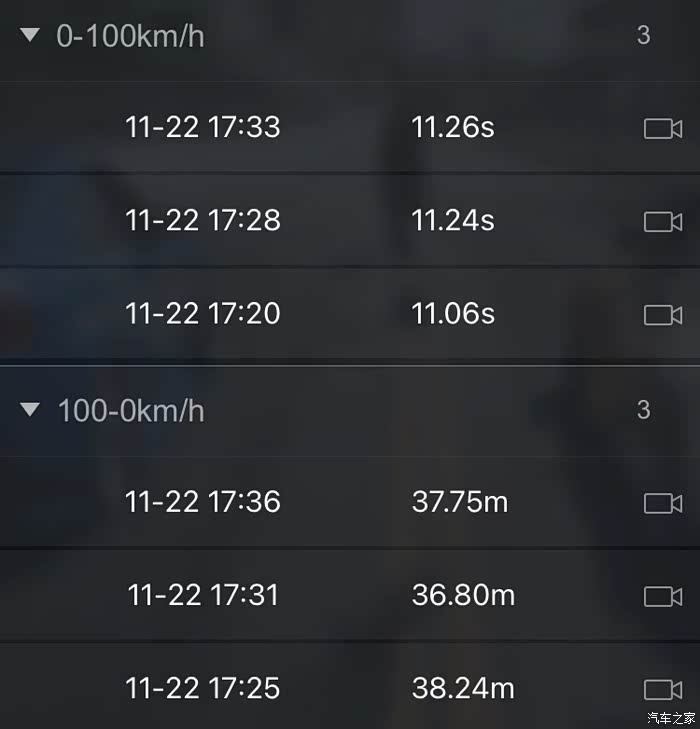Open camera icon for 11.06s result
The image size is (700, 729).
[662, 314]
